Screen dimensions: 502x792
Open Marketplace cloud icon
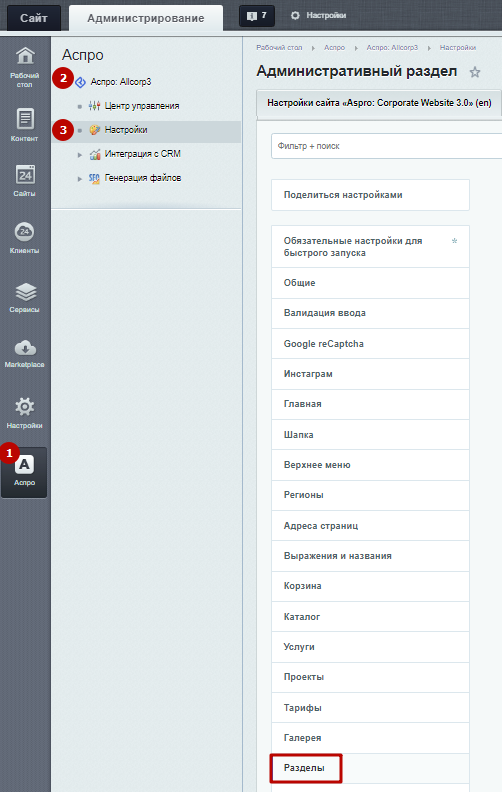[25, 354]
